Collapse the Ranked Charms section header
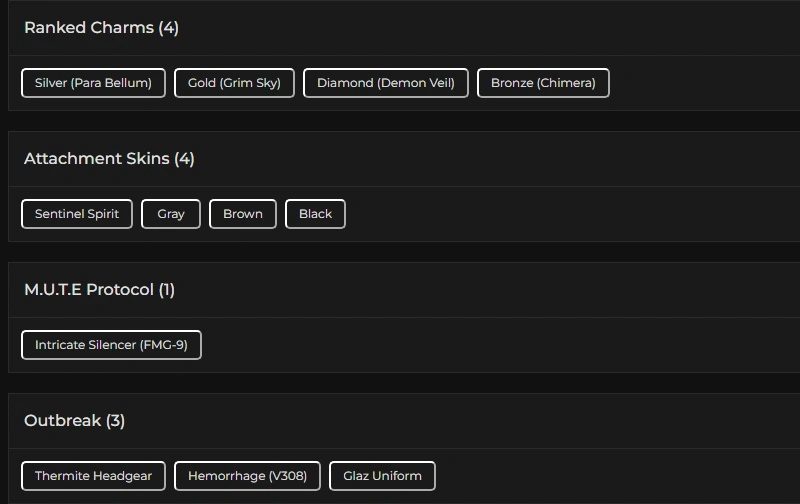 pyautogui.click(x=89, y=28)
